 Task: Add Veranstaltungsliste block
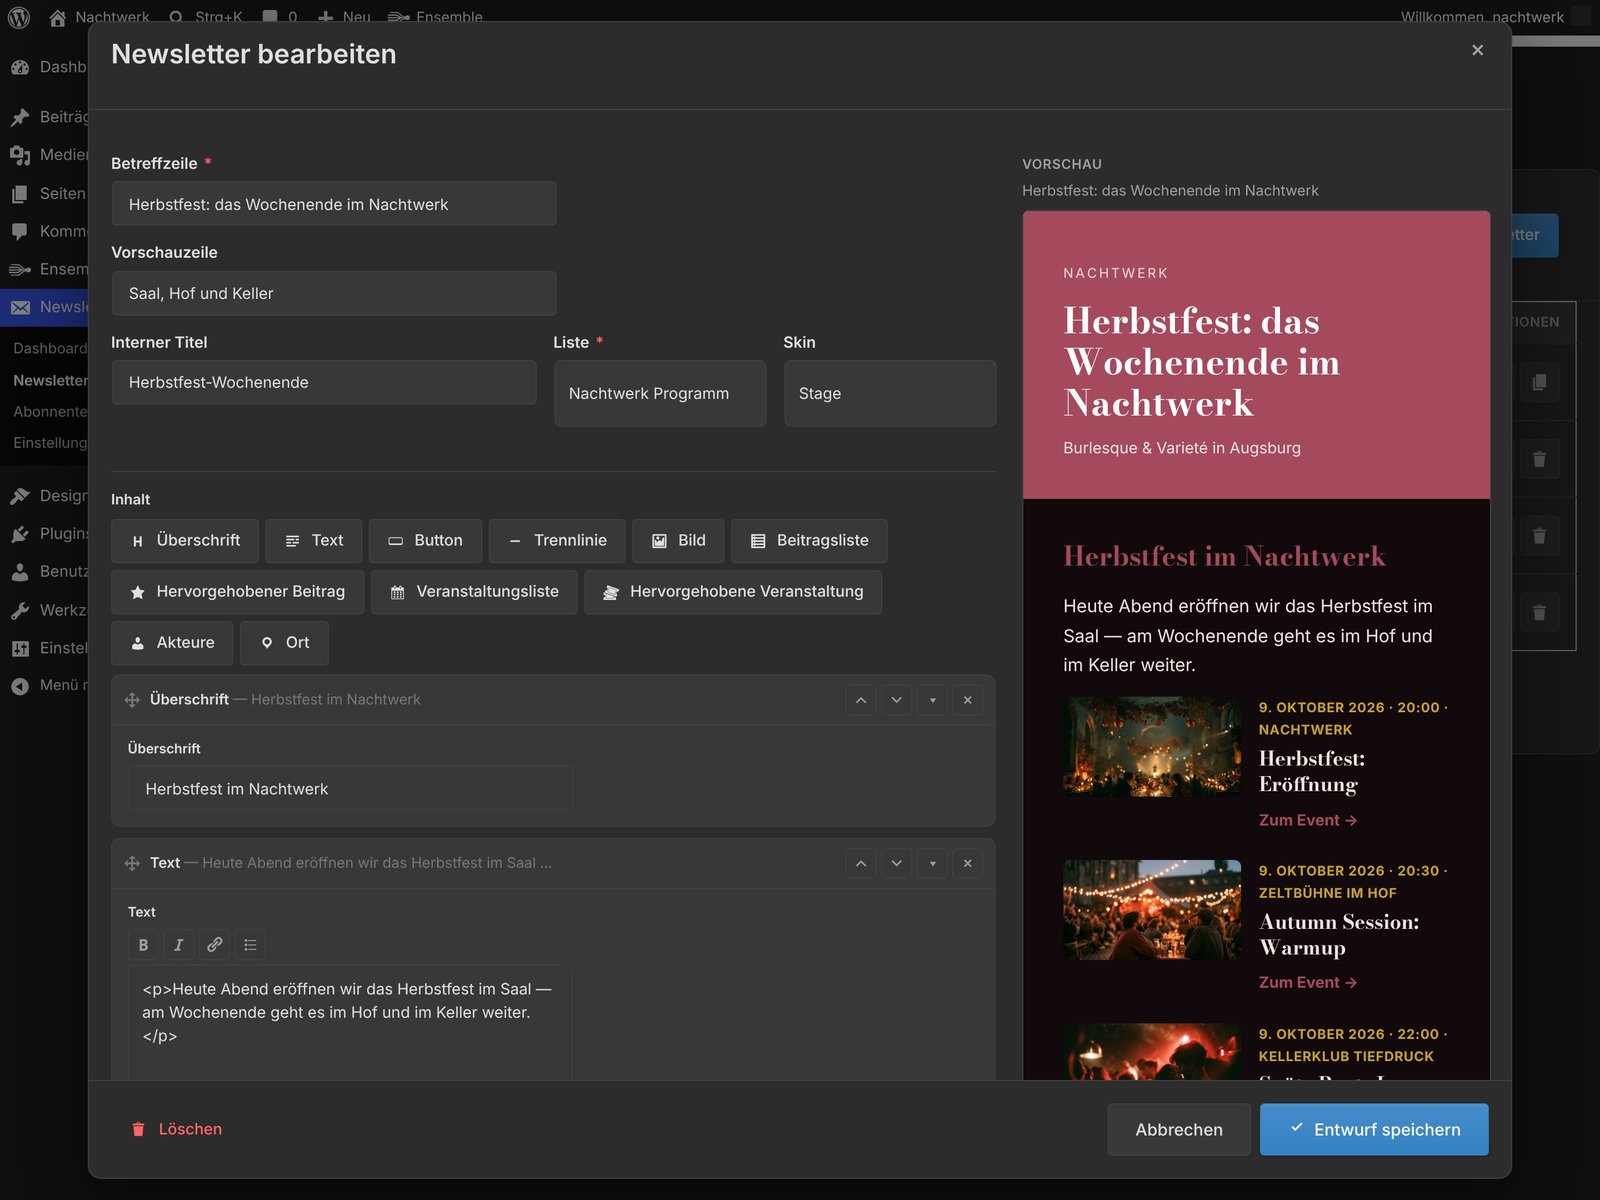(474, 592)
